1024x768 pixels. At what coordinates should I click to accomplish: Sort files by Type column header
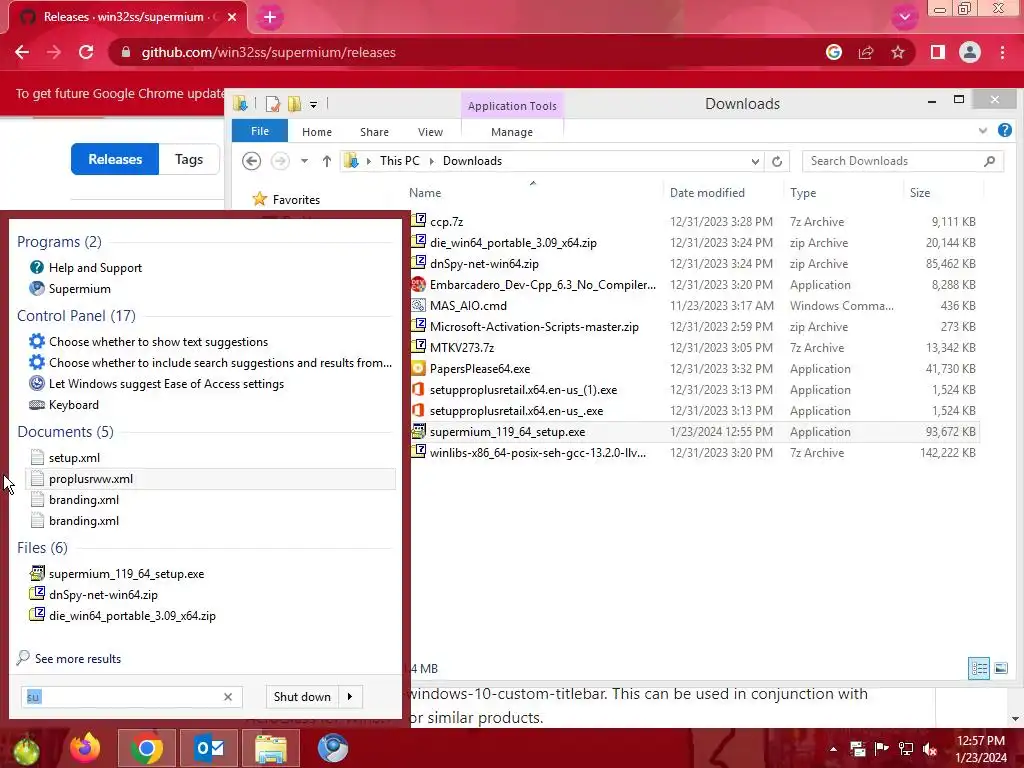point(803,193)
